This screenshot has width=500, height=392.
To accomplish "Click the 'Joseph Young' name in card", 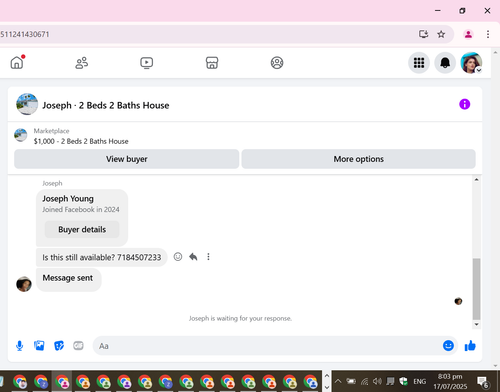I will (68, 199).
